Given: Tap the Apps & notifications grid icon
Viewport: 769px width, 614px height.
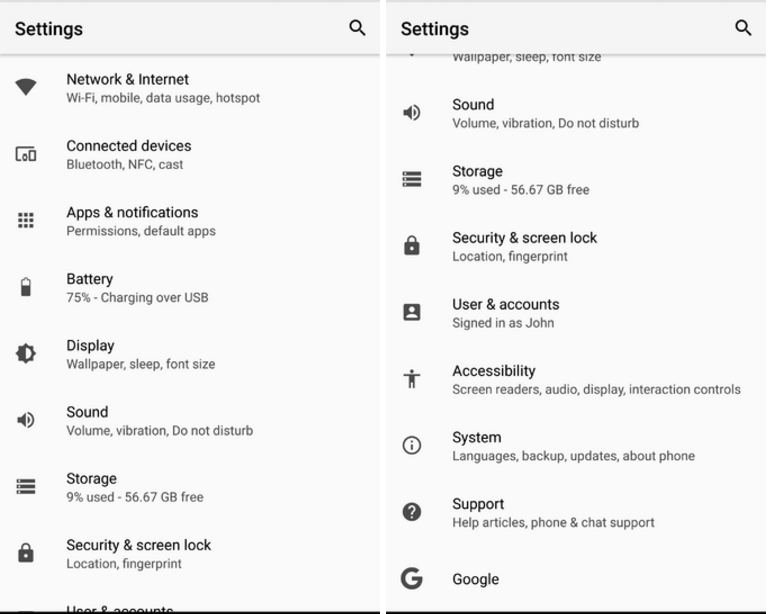Looking at the screenshot, I should pos(26,221).
